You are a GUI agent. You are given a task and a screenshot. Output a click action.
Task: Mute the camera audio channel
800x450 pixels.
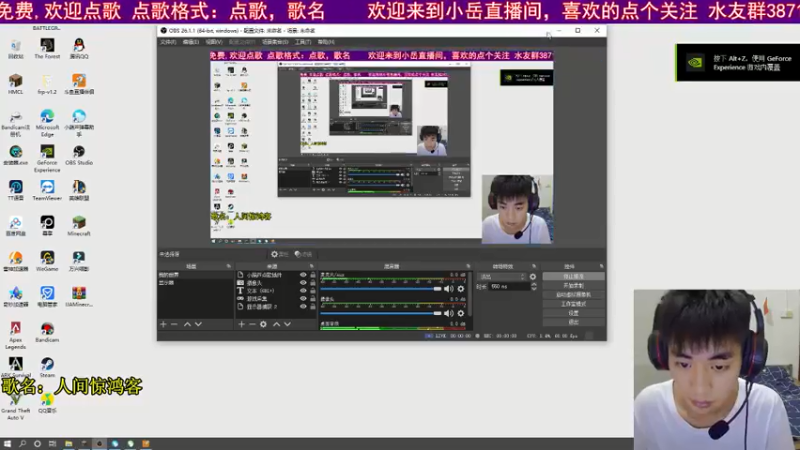coord(448,313)
